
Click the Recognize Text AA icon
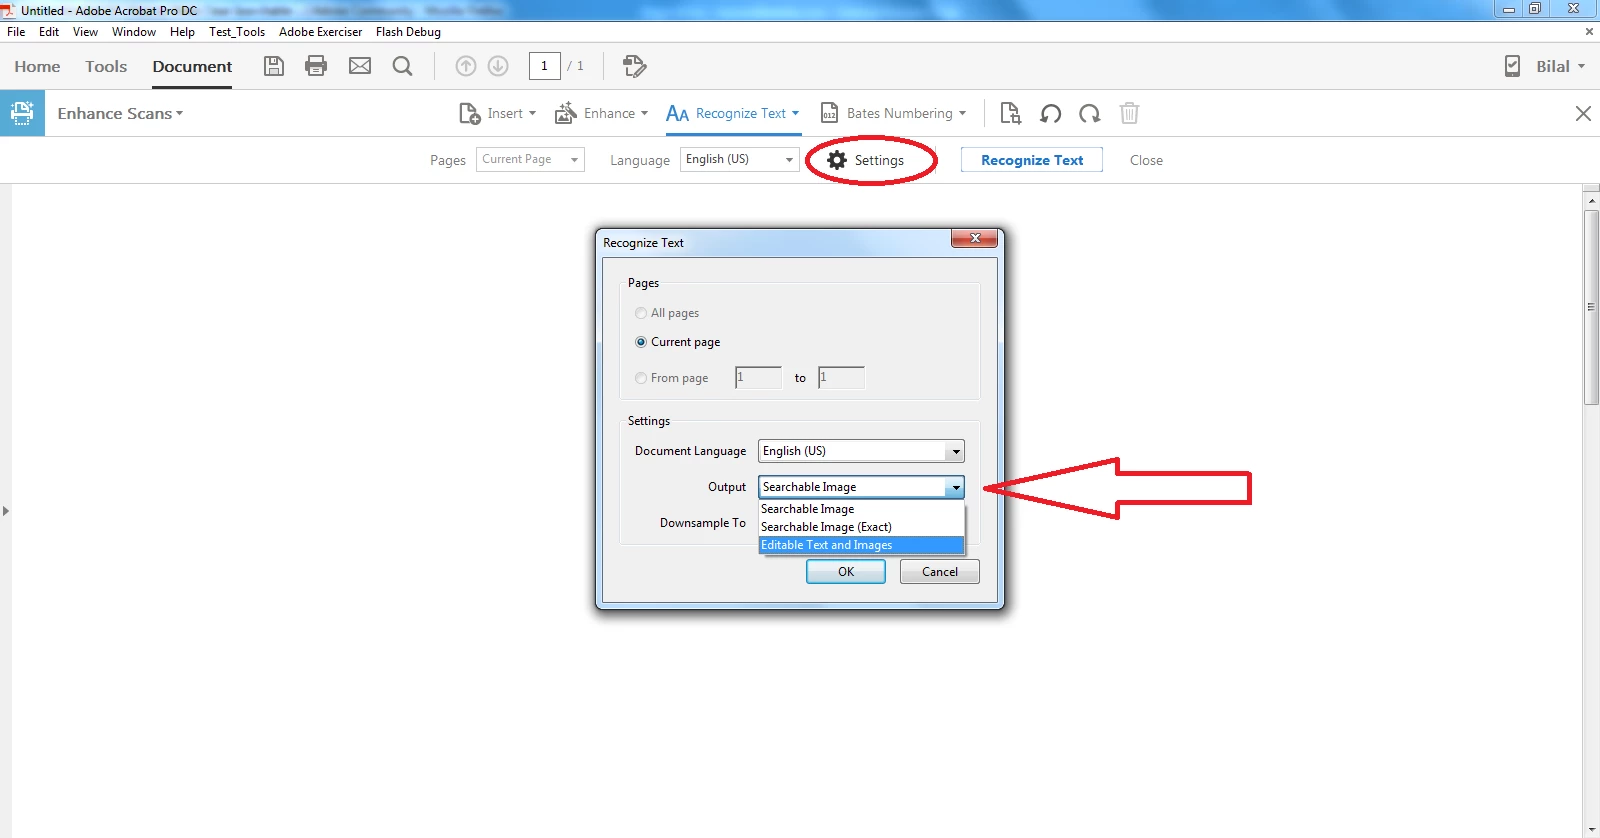coord(677,113)
